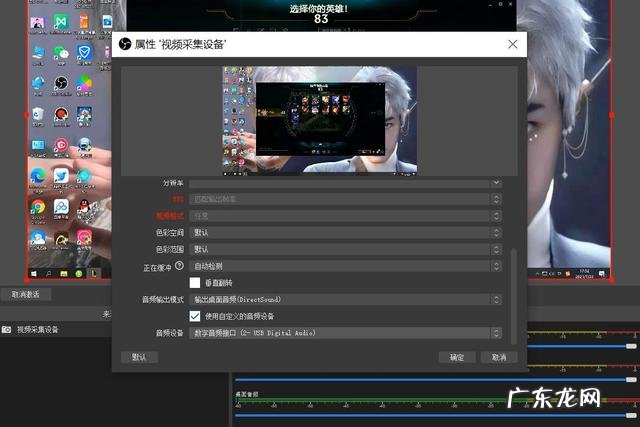Click the 桌面音频 volume slider knob
Screen dimensions: 640x427
pos(631,416)
